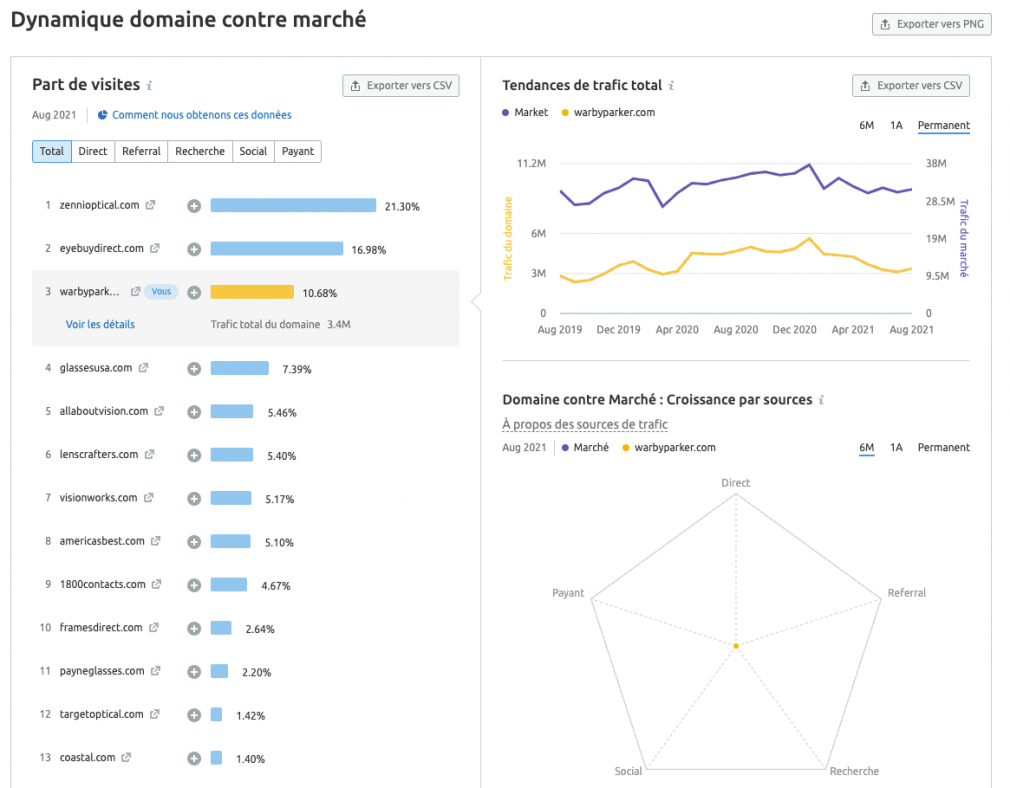Click plus icon in 1800contacts.com row

[194, 585]
